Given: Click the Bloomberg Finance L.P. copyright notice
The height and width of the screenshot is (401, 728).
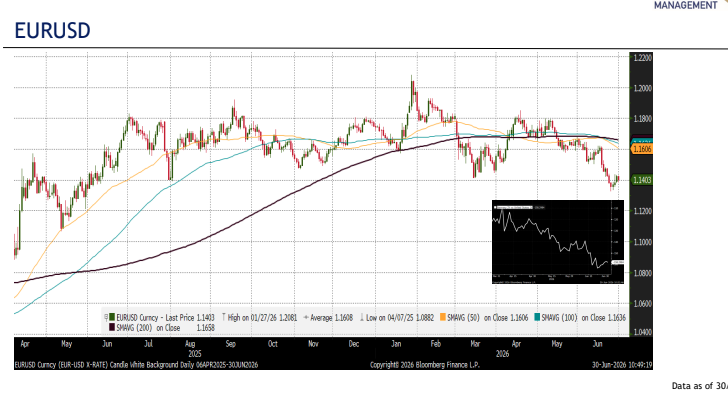Looking at the screenshot, I should click(425, 365).
